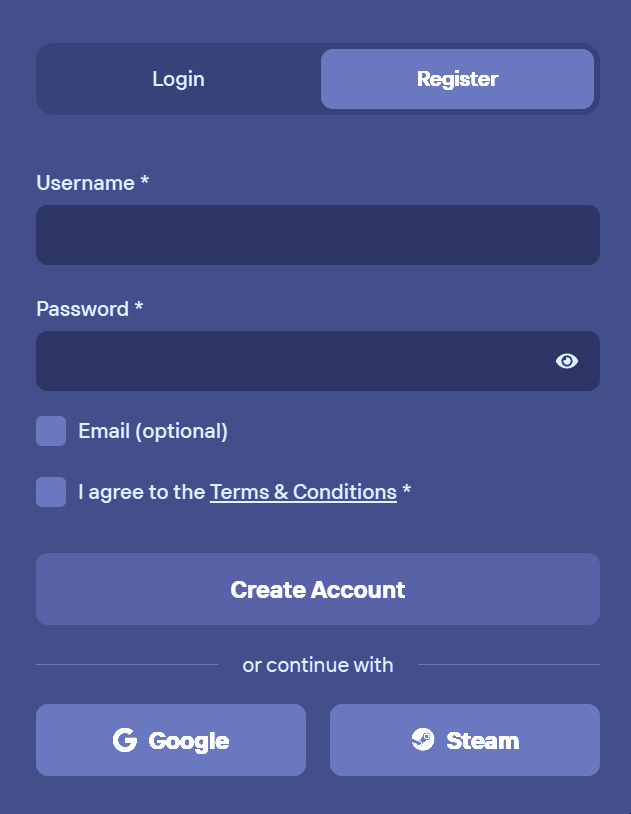Continue with Google
The height and width of the screenshot is (814, 631).
(x=170, y=740)
